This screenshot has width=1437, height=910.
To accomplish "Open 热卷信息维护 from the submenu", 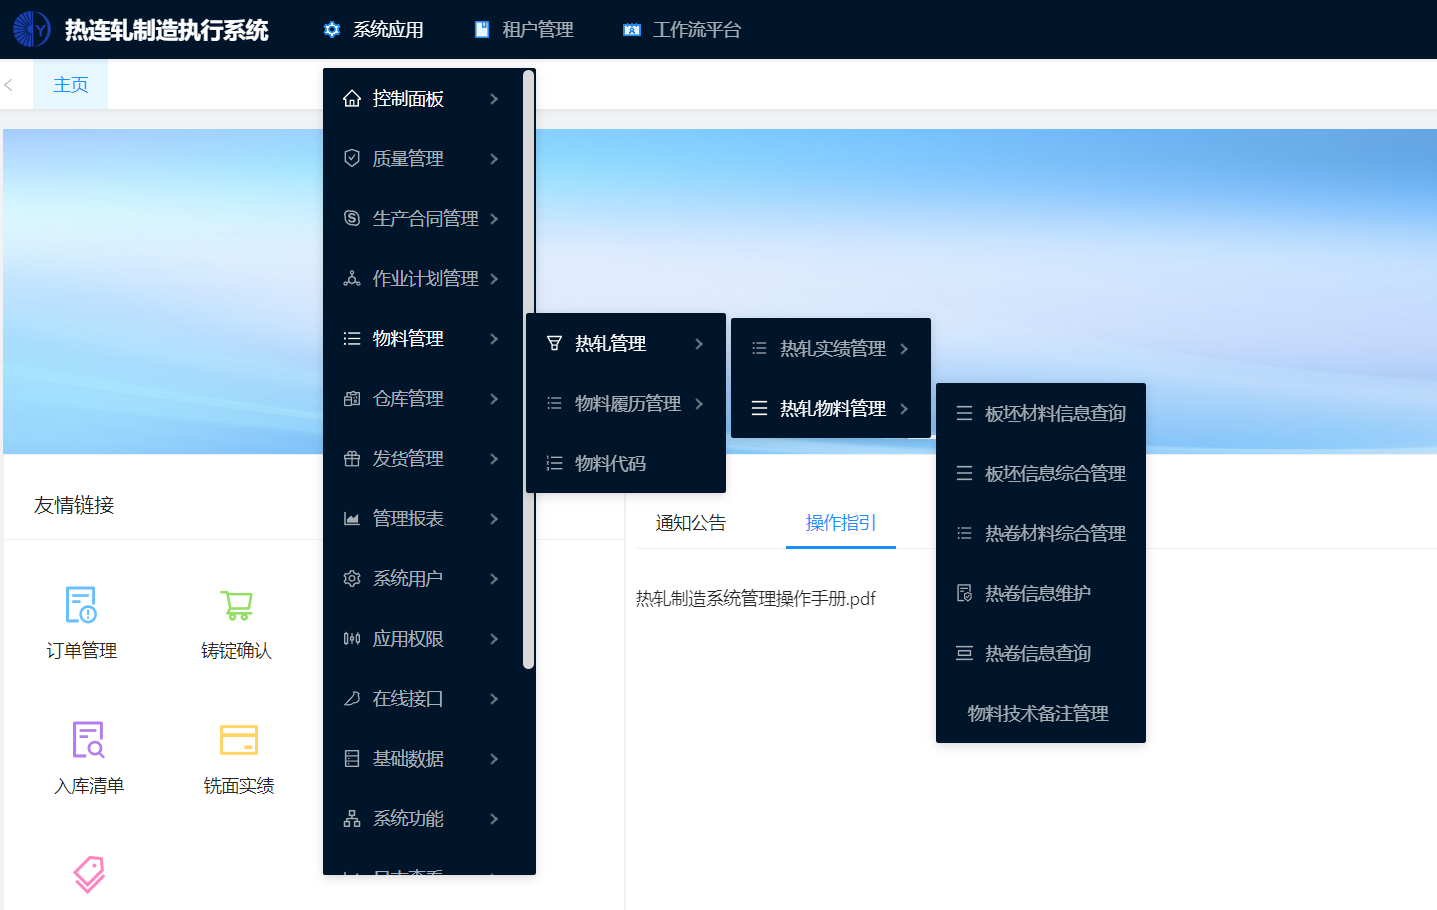I will coord(1037,594).
